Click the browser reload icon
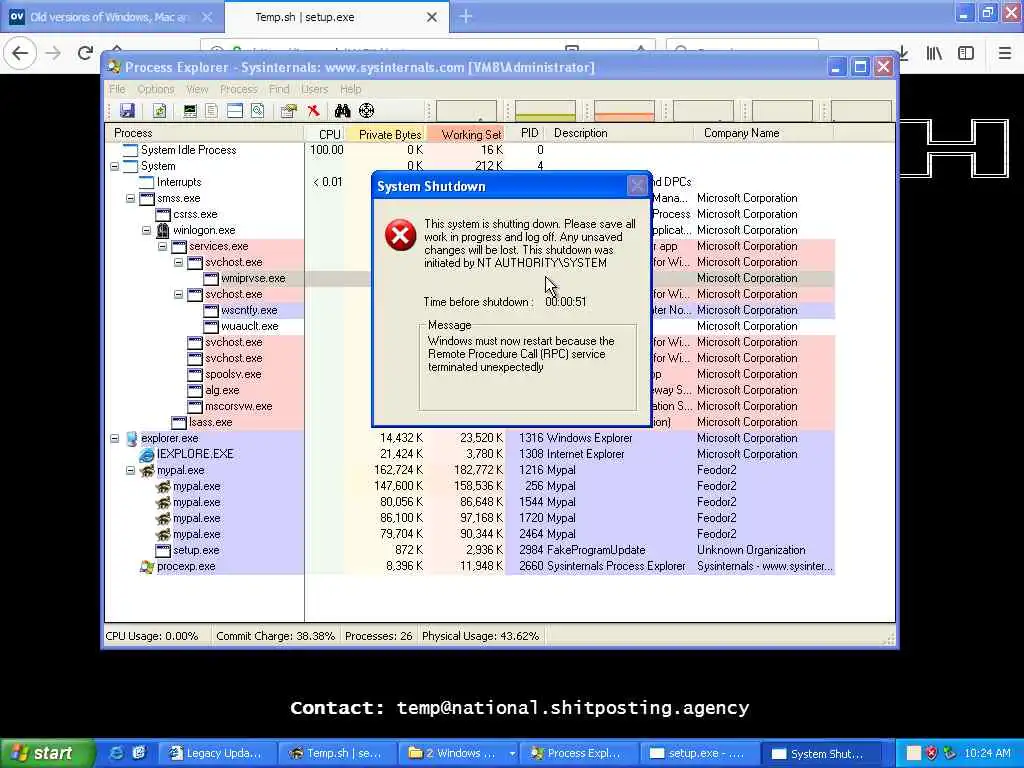 [85, 53]
